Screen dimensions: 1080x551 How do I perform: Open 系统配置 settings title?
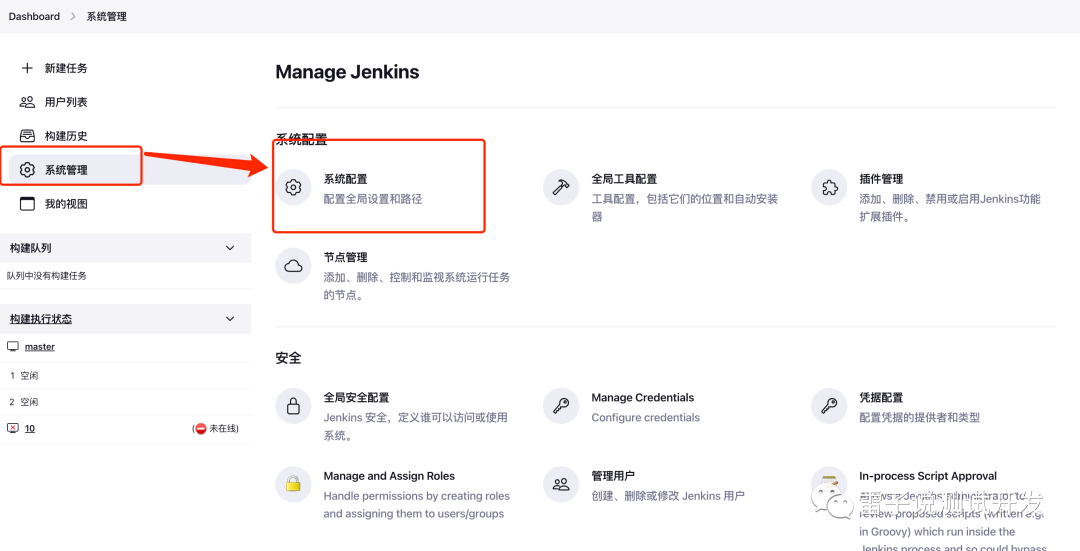point(345,179)
